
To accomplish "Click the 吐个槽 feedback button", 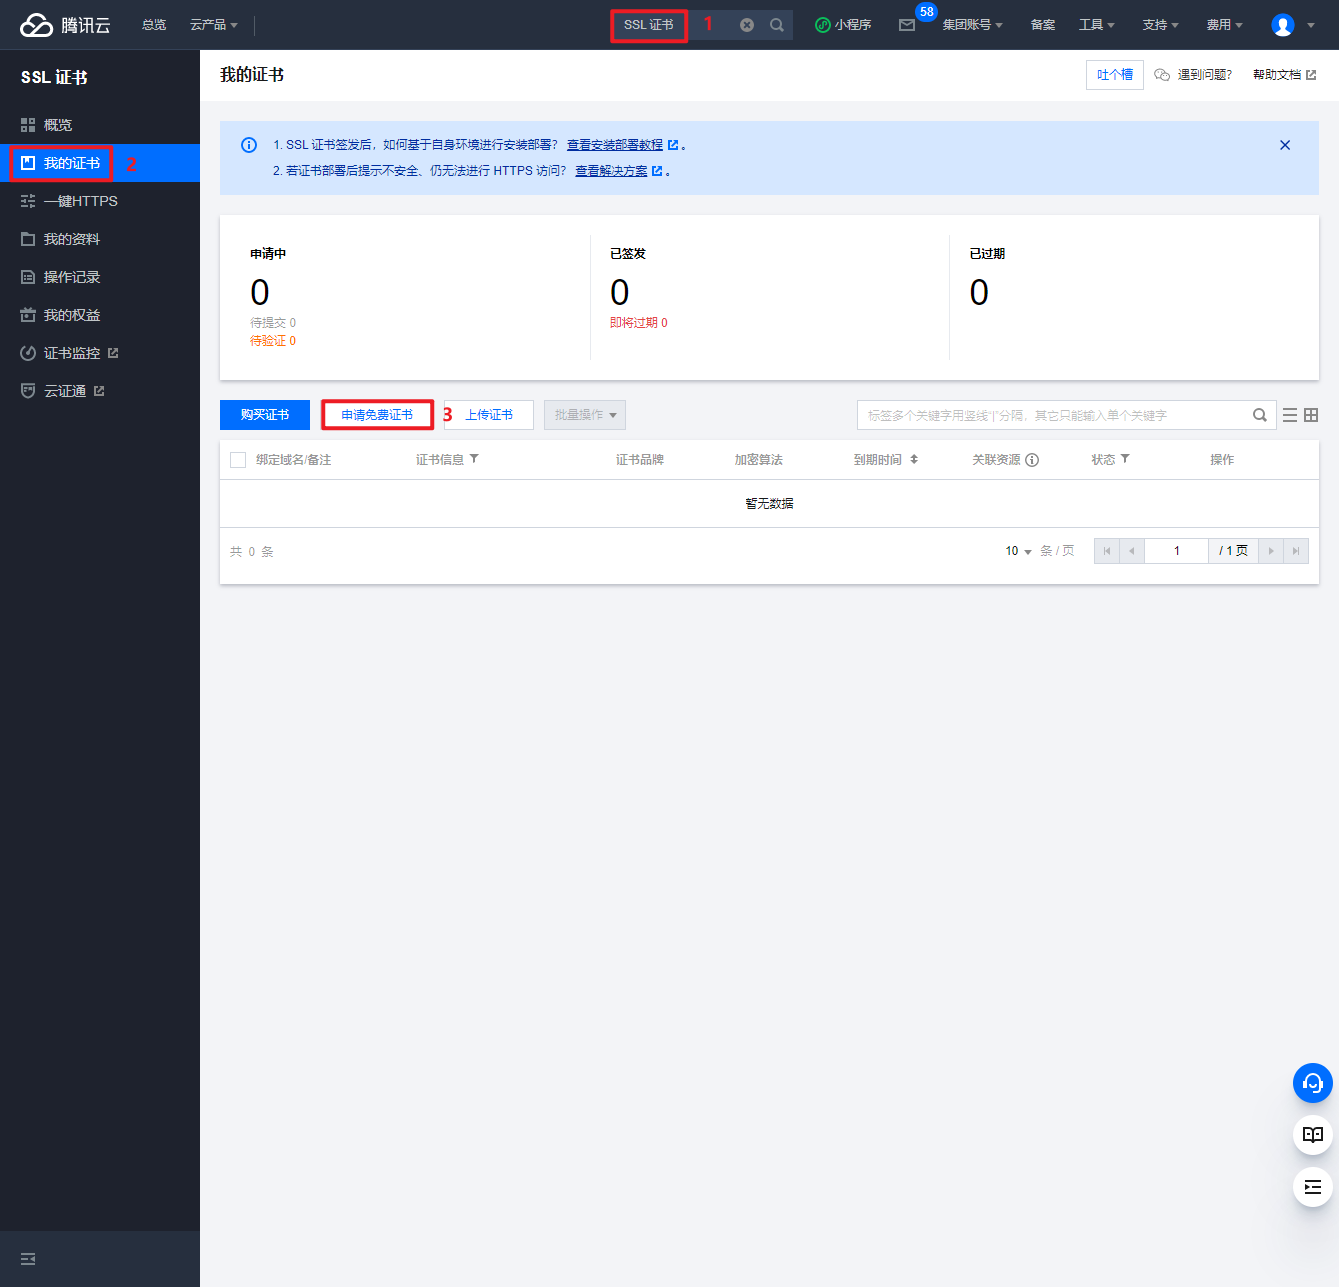I will point(1115,75).
